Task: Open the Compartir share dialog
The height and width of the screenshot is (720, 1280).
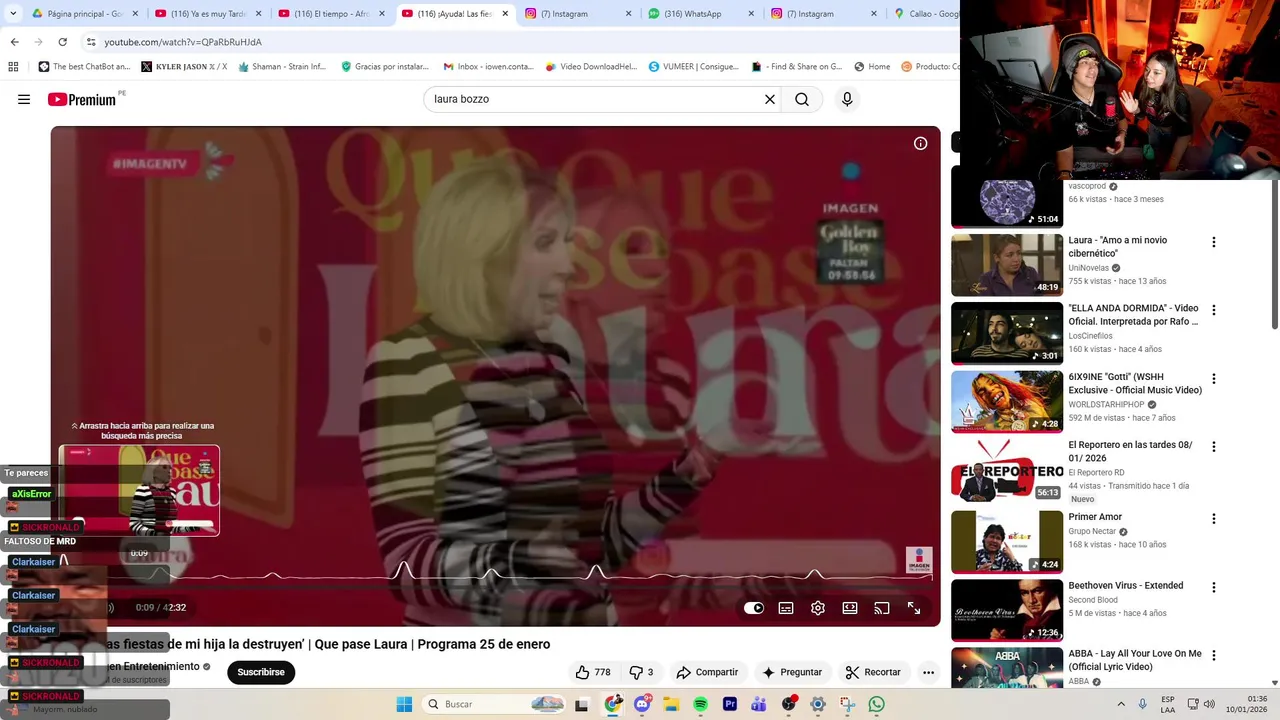Action: (707, 672)
